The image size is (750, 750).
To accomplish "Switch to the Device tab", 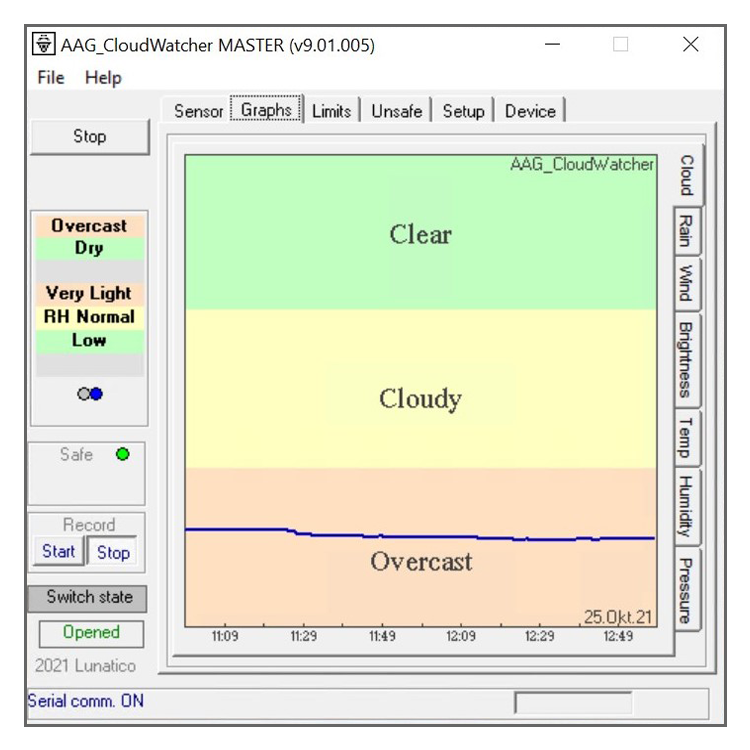I will click(x=530, y=111).
